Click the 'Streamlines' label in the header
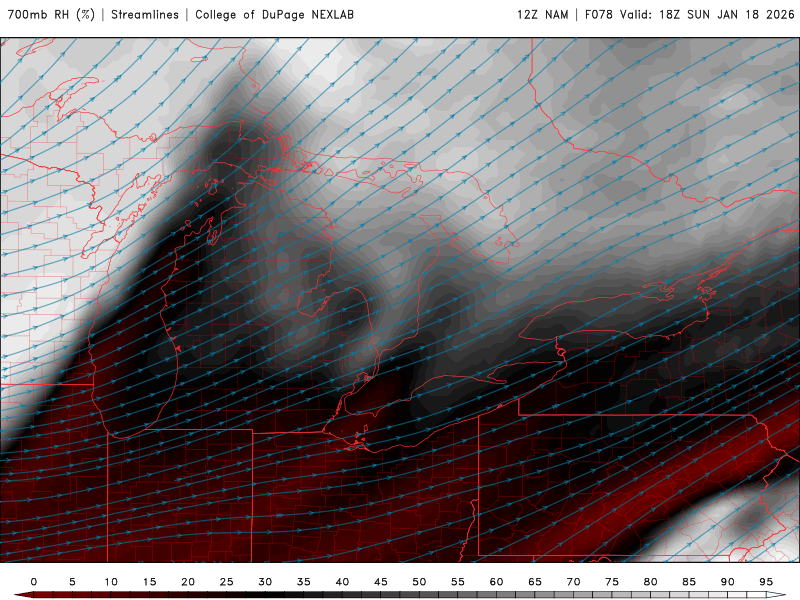 tap(145, 15)
